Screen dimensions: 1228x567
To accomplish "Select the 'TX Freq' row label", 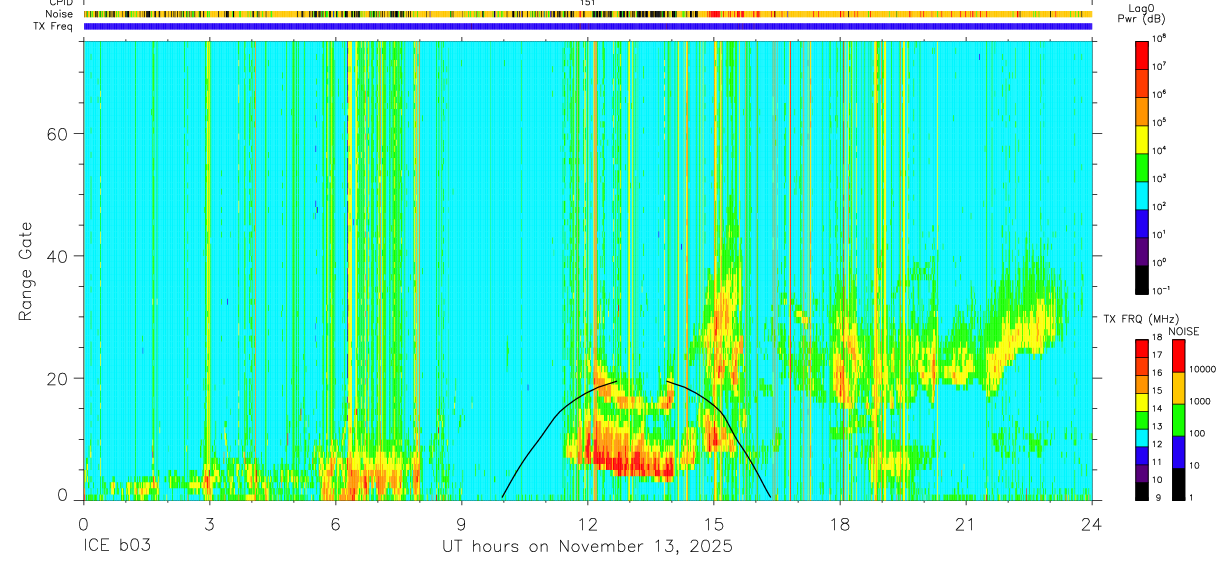I will pos(55,26).
